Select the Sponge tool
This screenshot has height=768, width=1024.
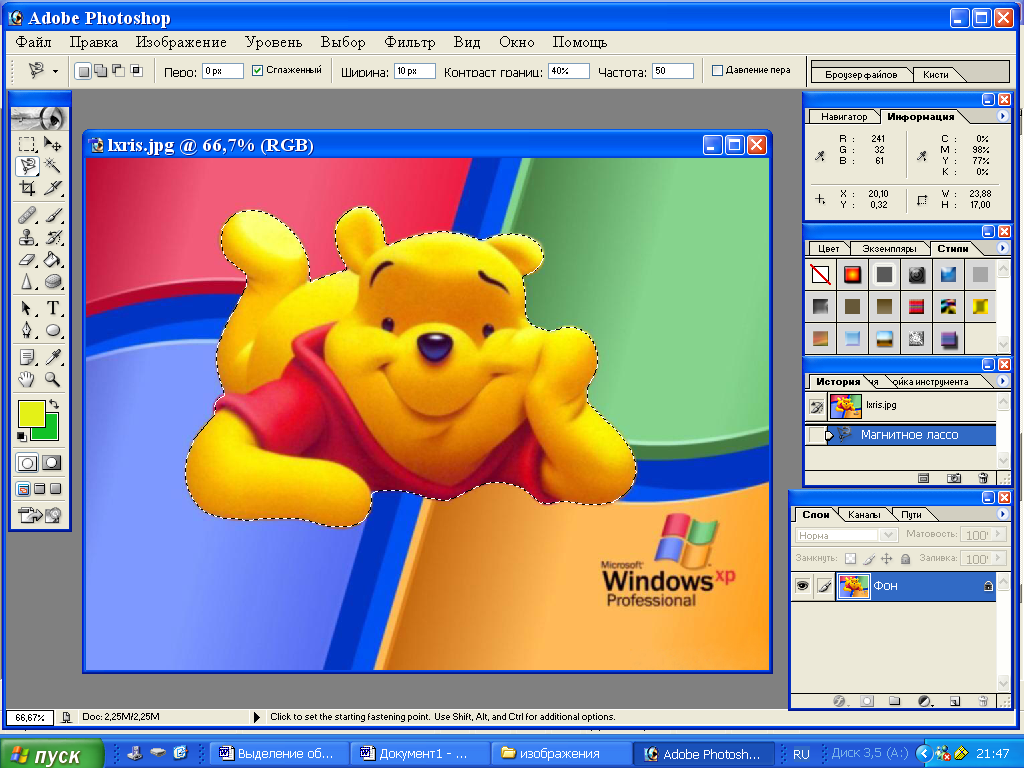52,281
